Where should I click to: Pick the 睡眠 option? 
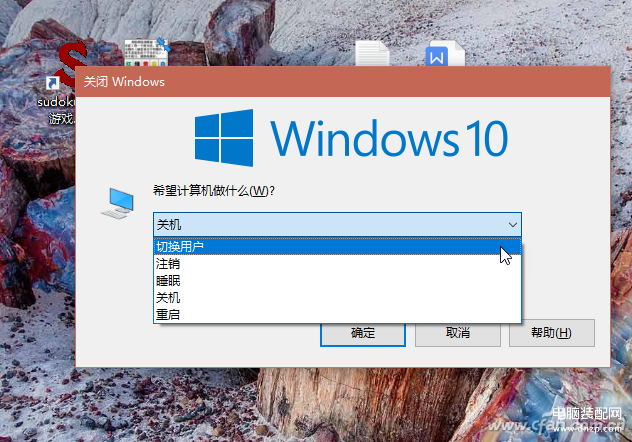337,280
